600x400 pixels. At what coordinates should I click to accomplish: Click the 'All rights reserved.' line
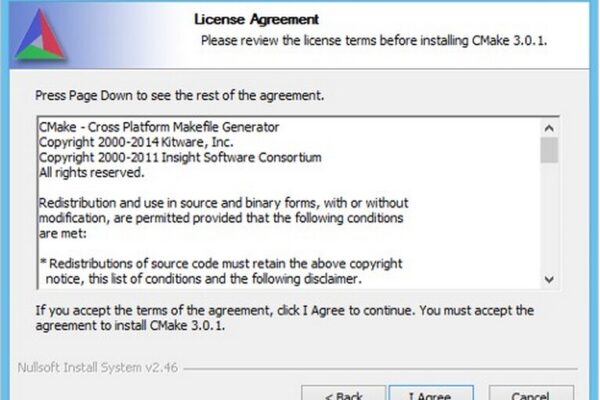(x=91, y=173)
